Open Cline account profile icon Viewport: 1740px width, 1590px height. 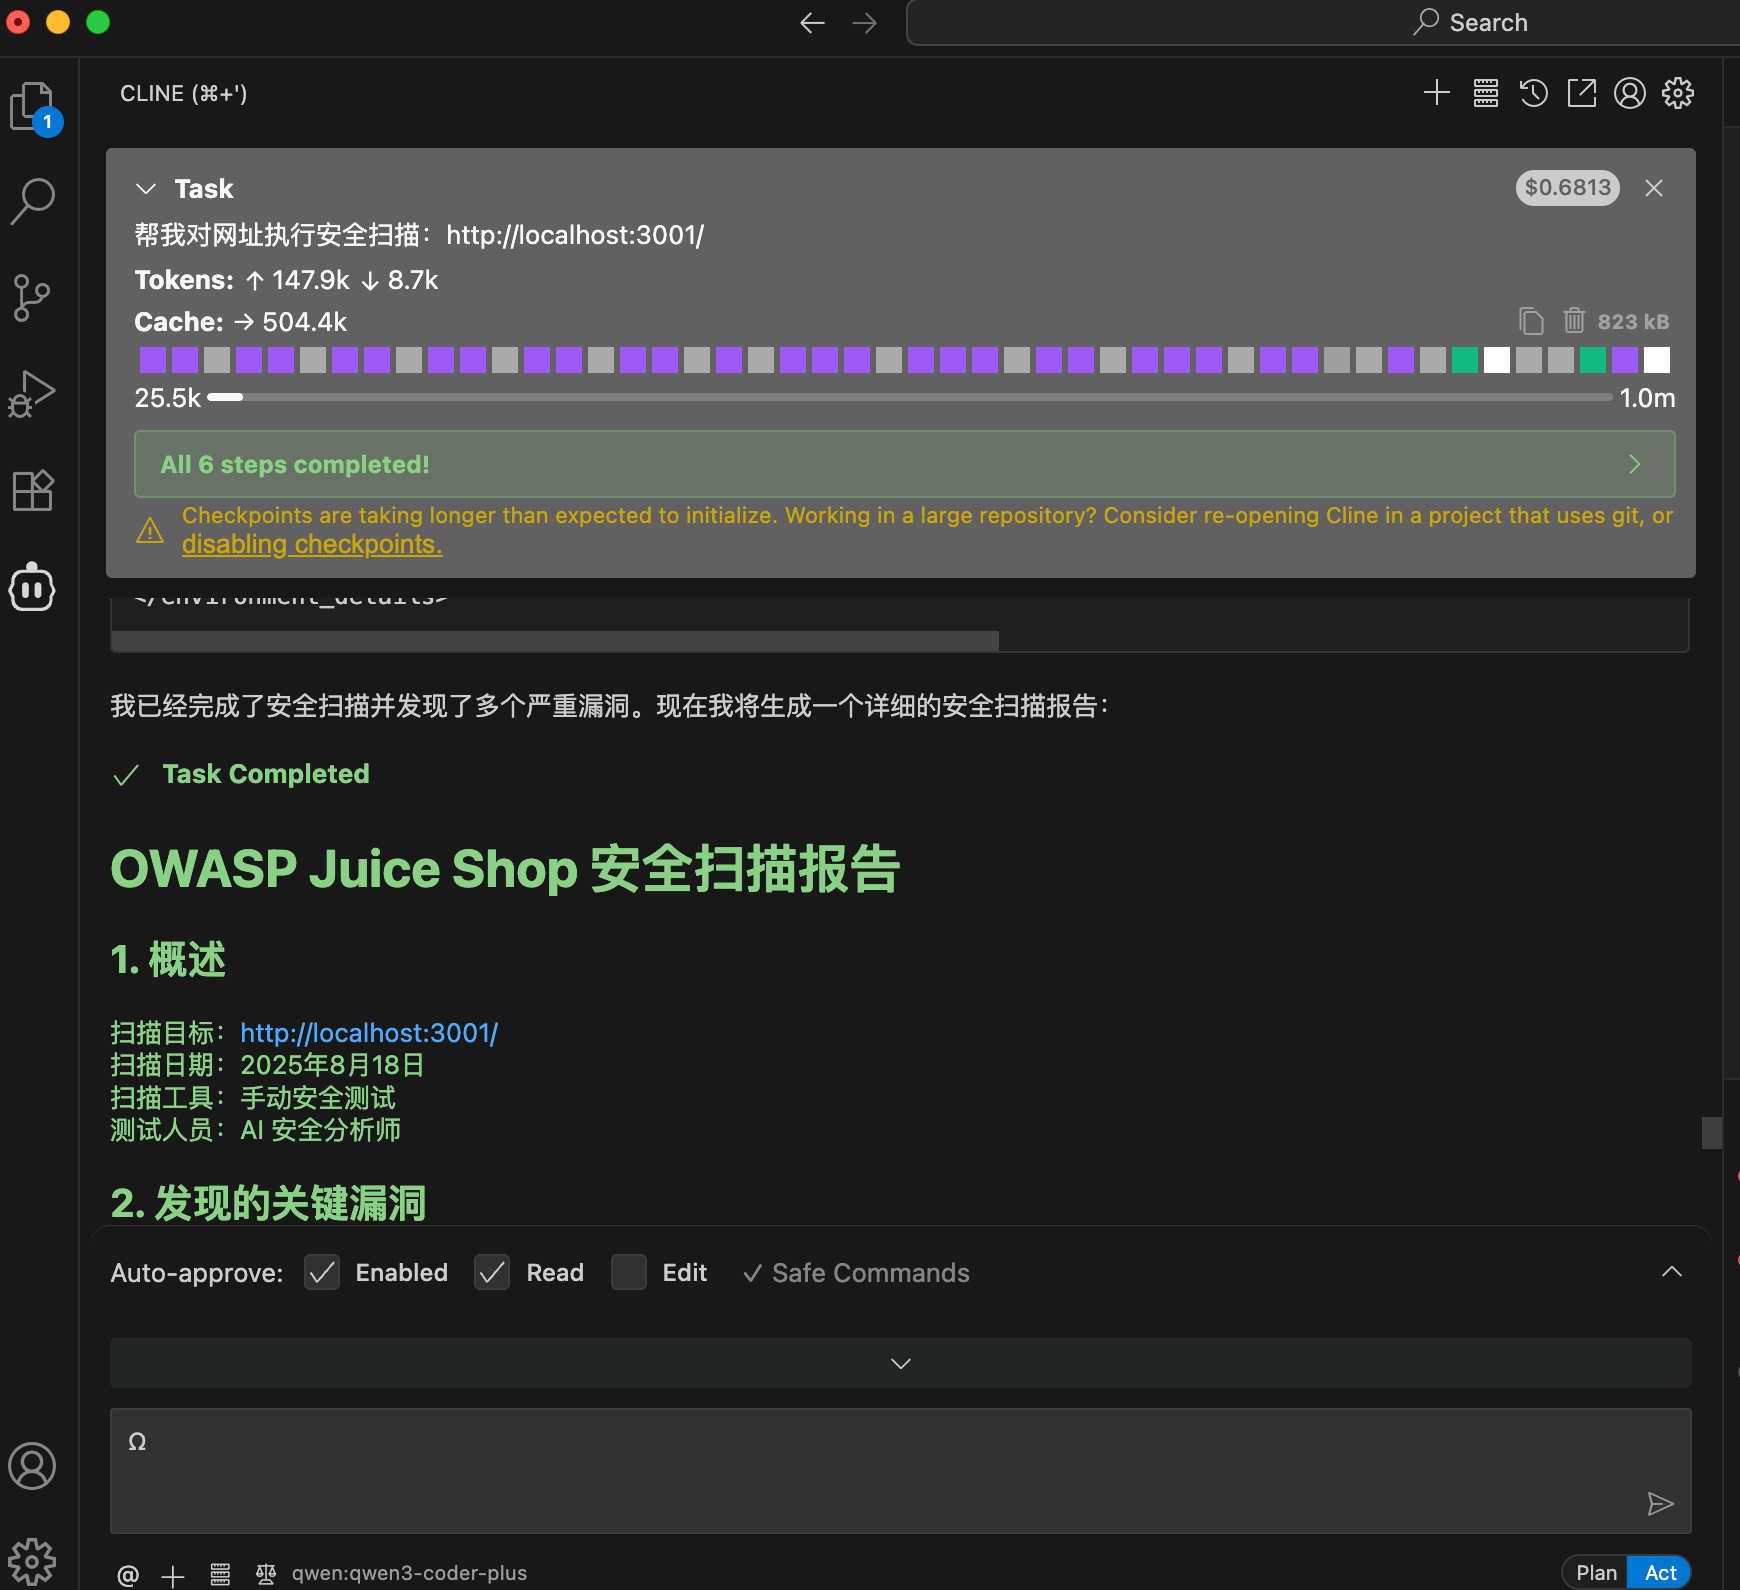click(1630, 93)
